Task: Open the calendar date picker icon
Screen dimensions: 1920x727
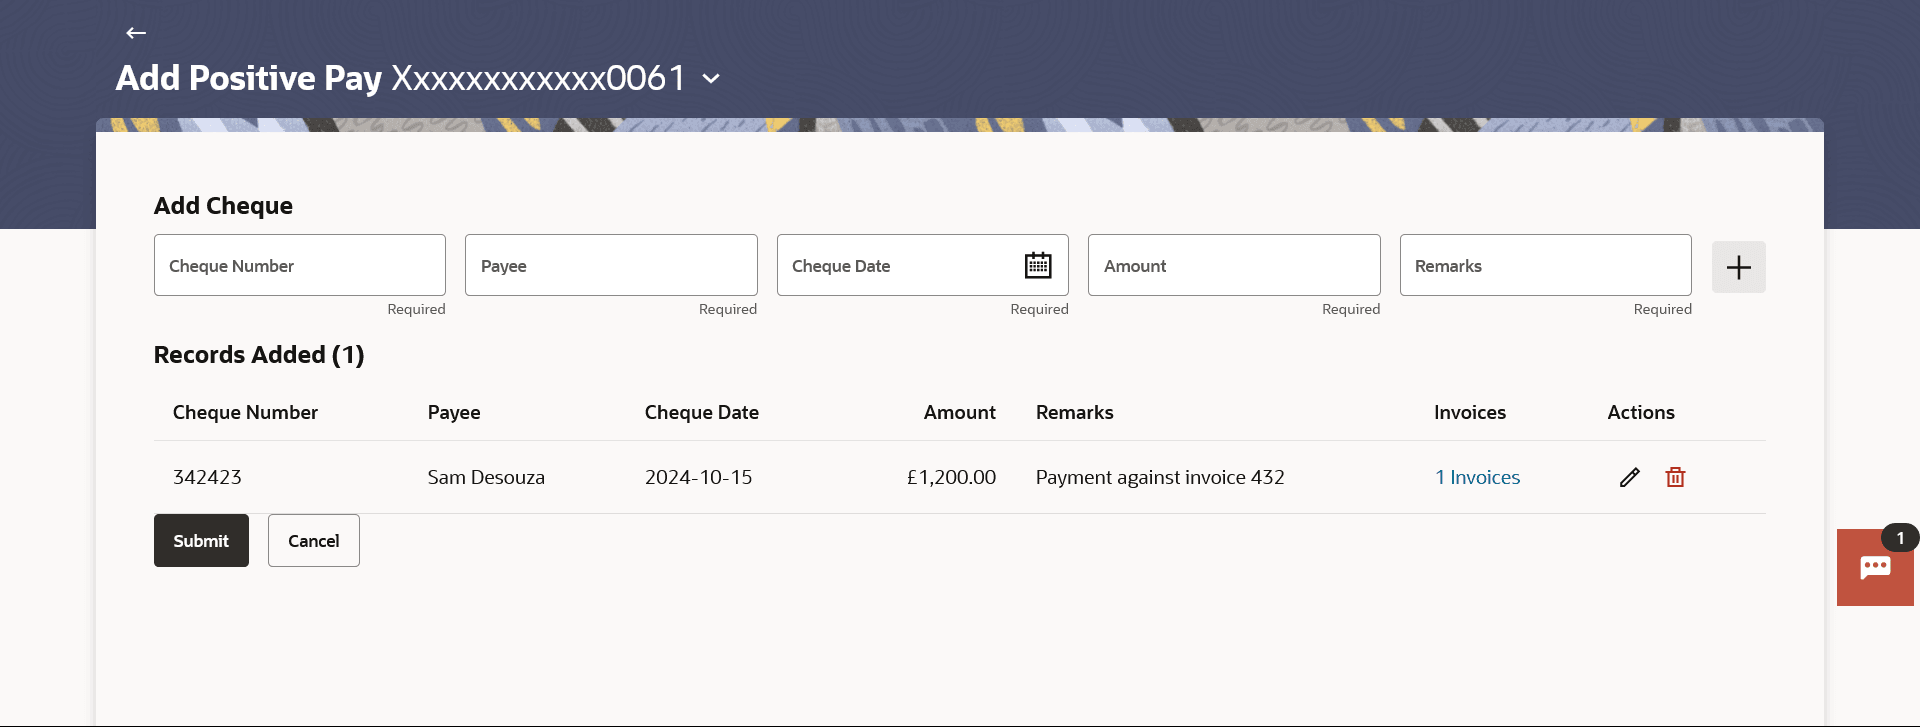Action: tap(1038, 265)
